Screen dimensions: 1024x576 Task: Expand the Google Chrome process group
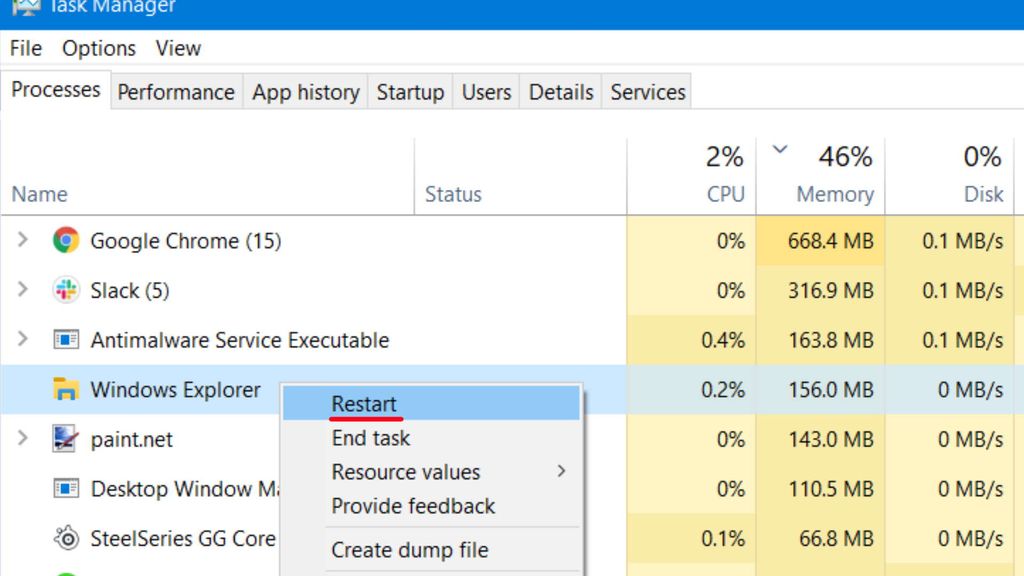click(22, 241)
